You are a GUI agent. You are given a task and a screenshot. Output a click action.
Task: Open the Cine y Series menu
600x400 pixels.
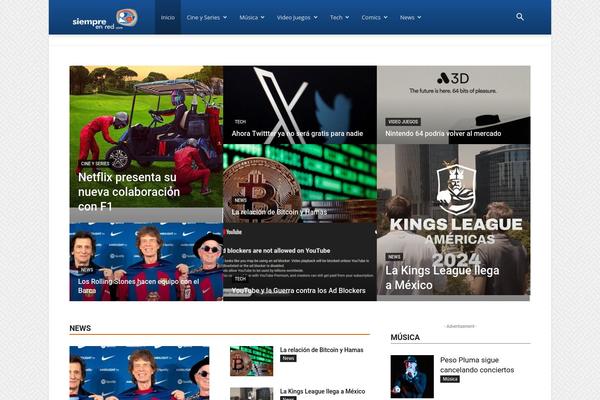207,17
